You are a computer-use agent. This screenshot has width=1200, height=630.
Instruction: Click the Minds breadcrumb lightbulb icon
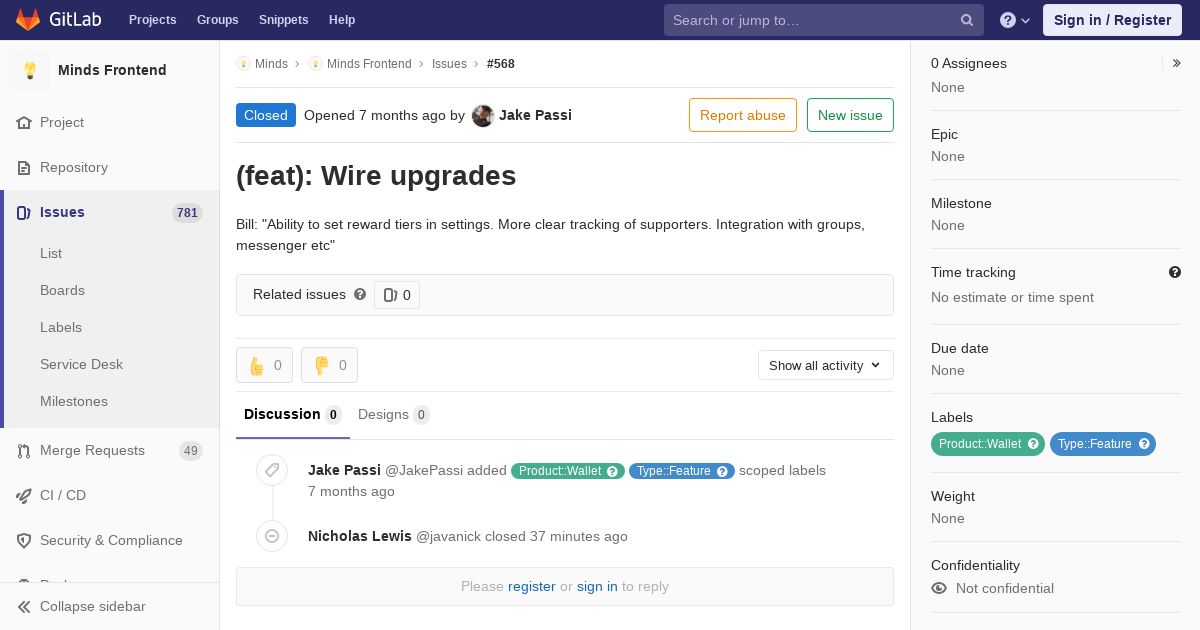(243, 64)
